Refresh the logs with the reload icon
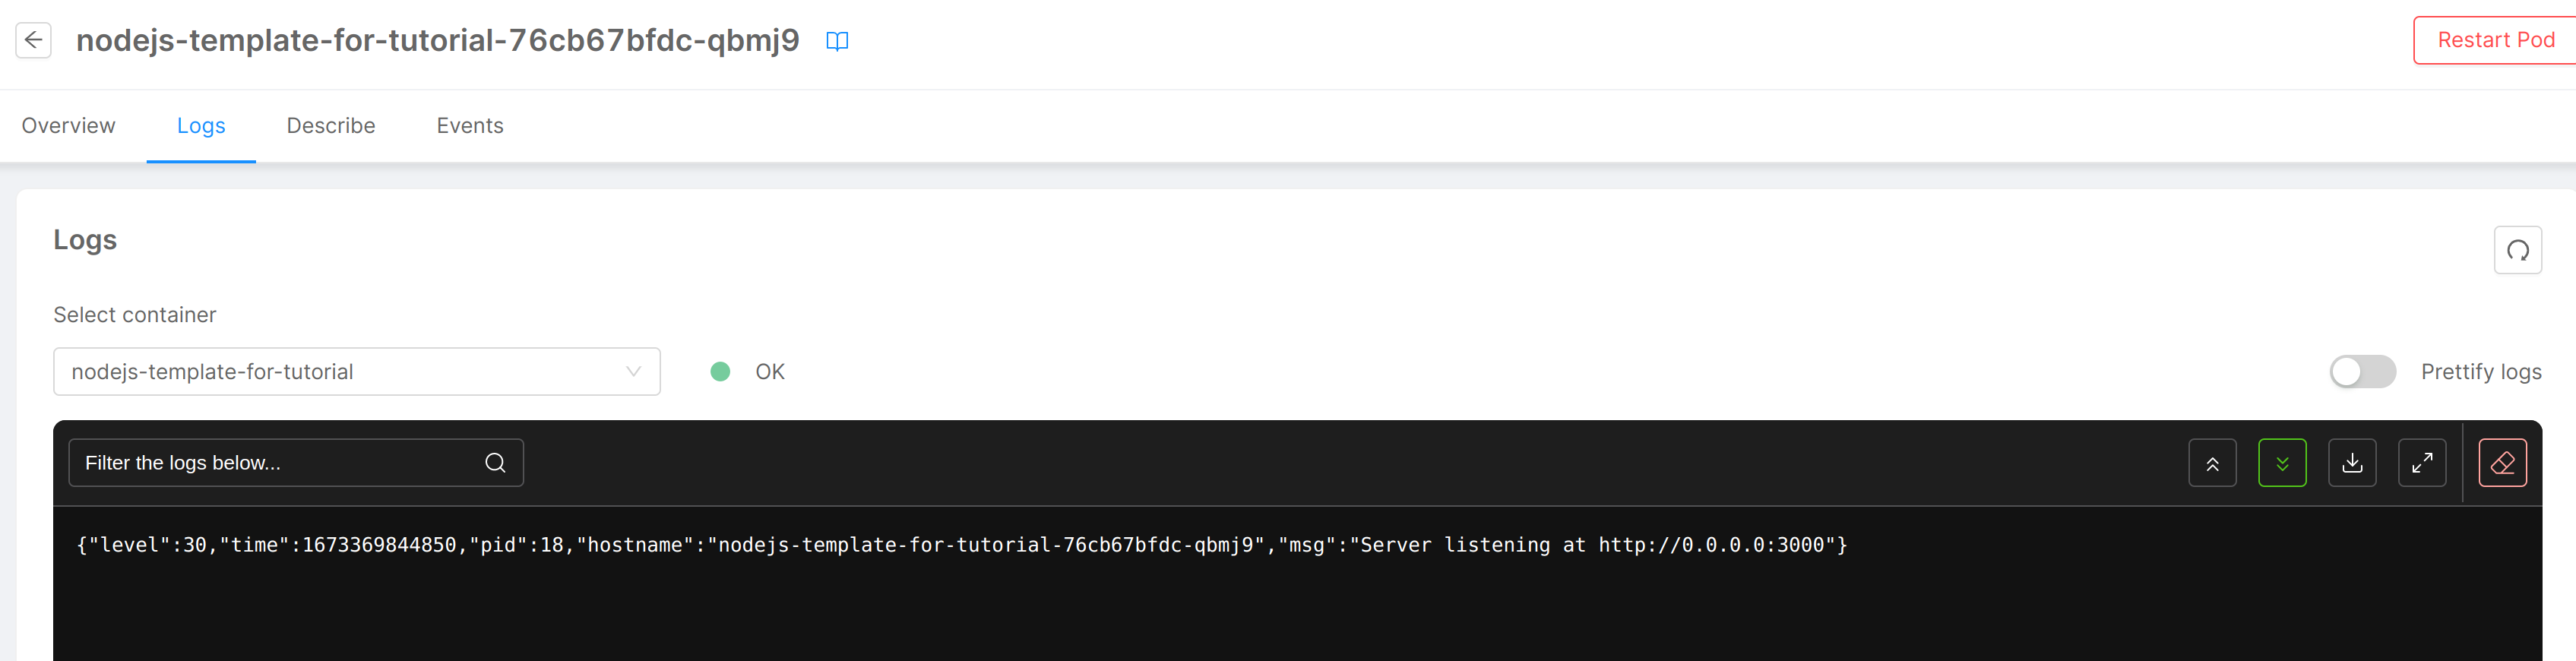Screen dimensions: 2576x661 2517,250
